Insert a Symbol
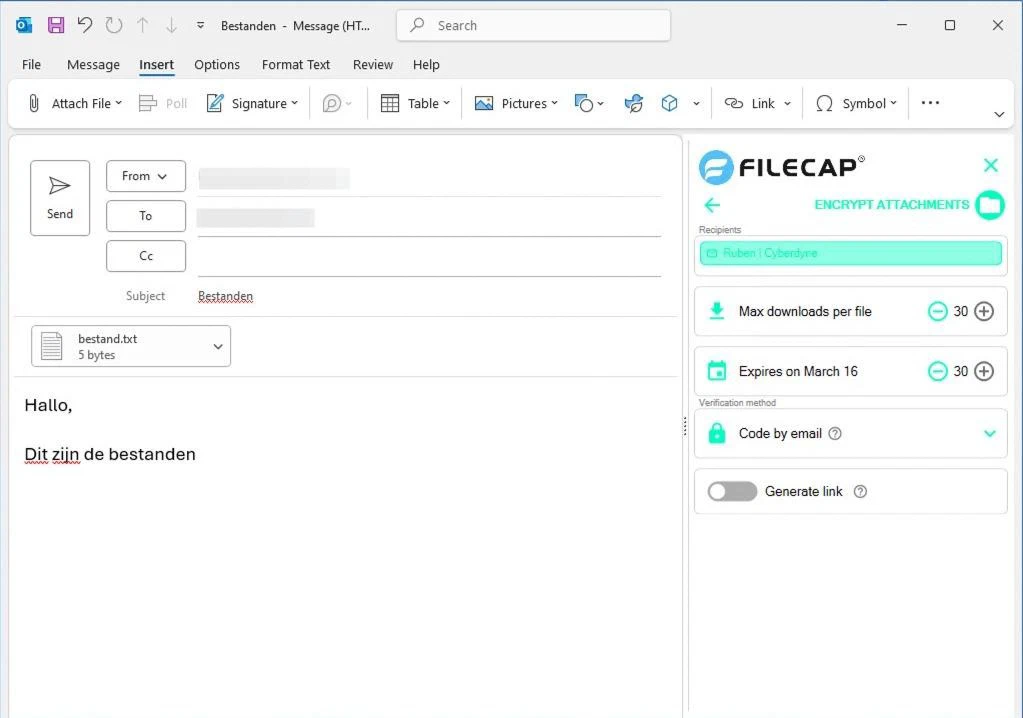This screenshot has height=718, width=1023. coord(856,103)
